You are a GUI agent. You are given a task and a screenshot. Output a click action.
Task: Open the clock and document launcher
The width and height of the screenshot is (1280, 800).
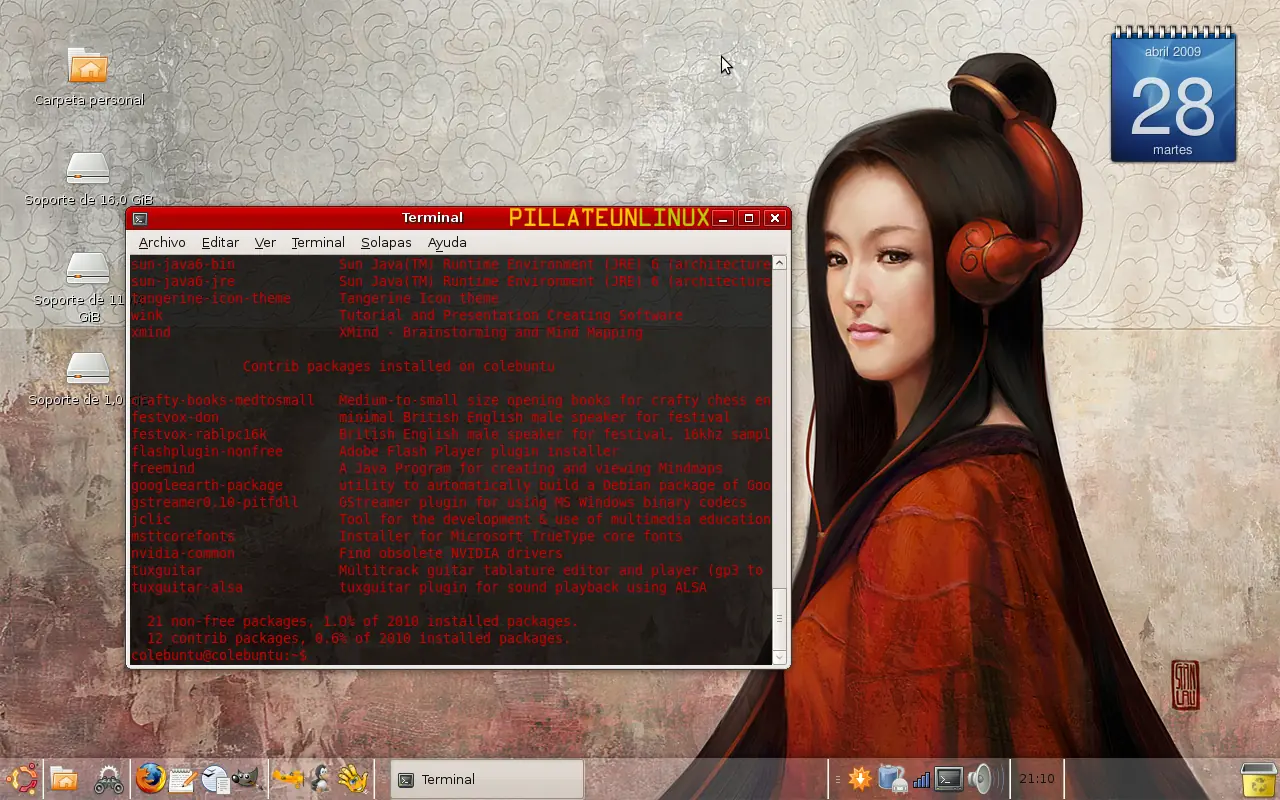pyautogui.click(x=214, y=779)
